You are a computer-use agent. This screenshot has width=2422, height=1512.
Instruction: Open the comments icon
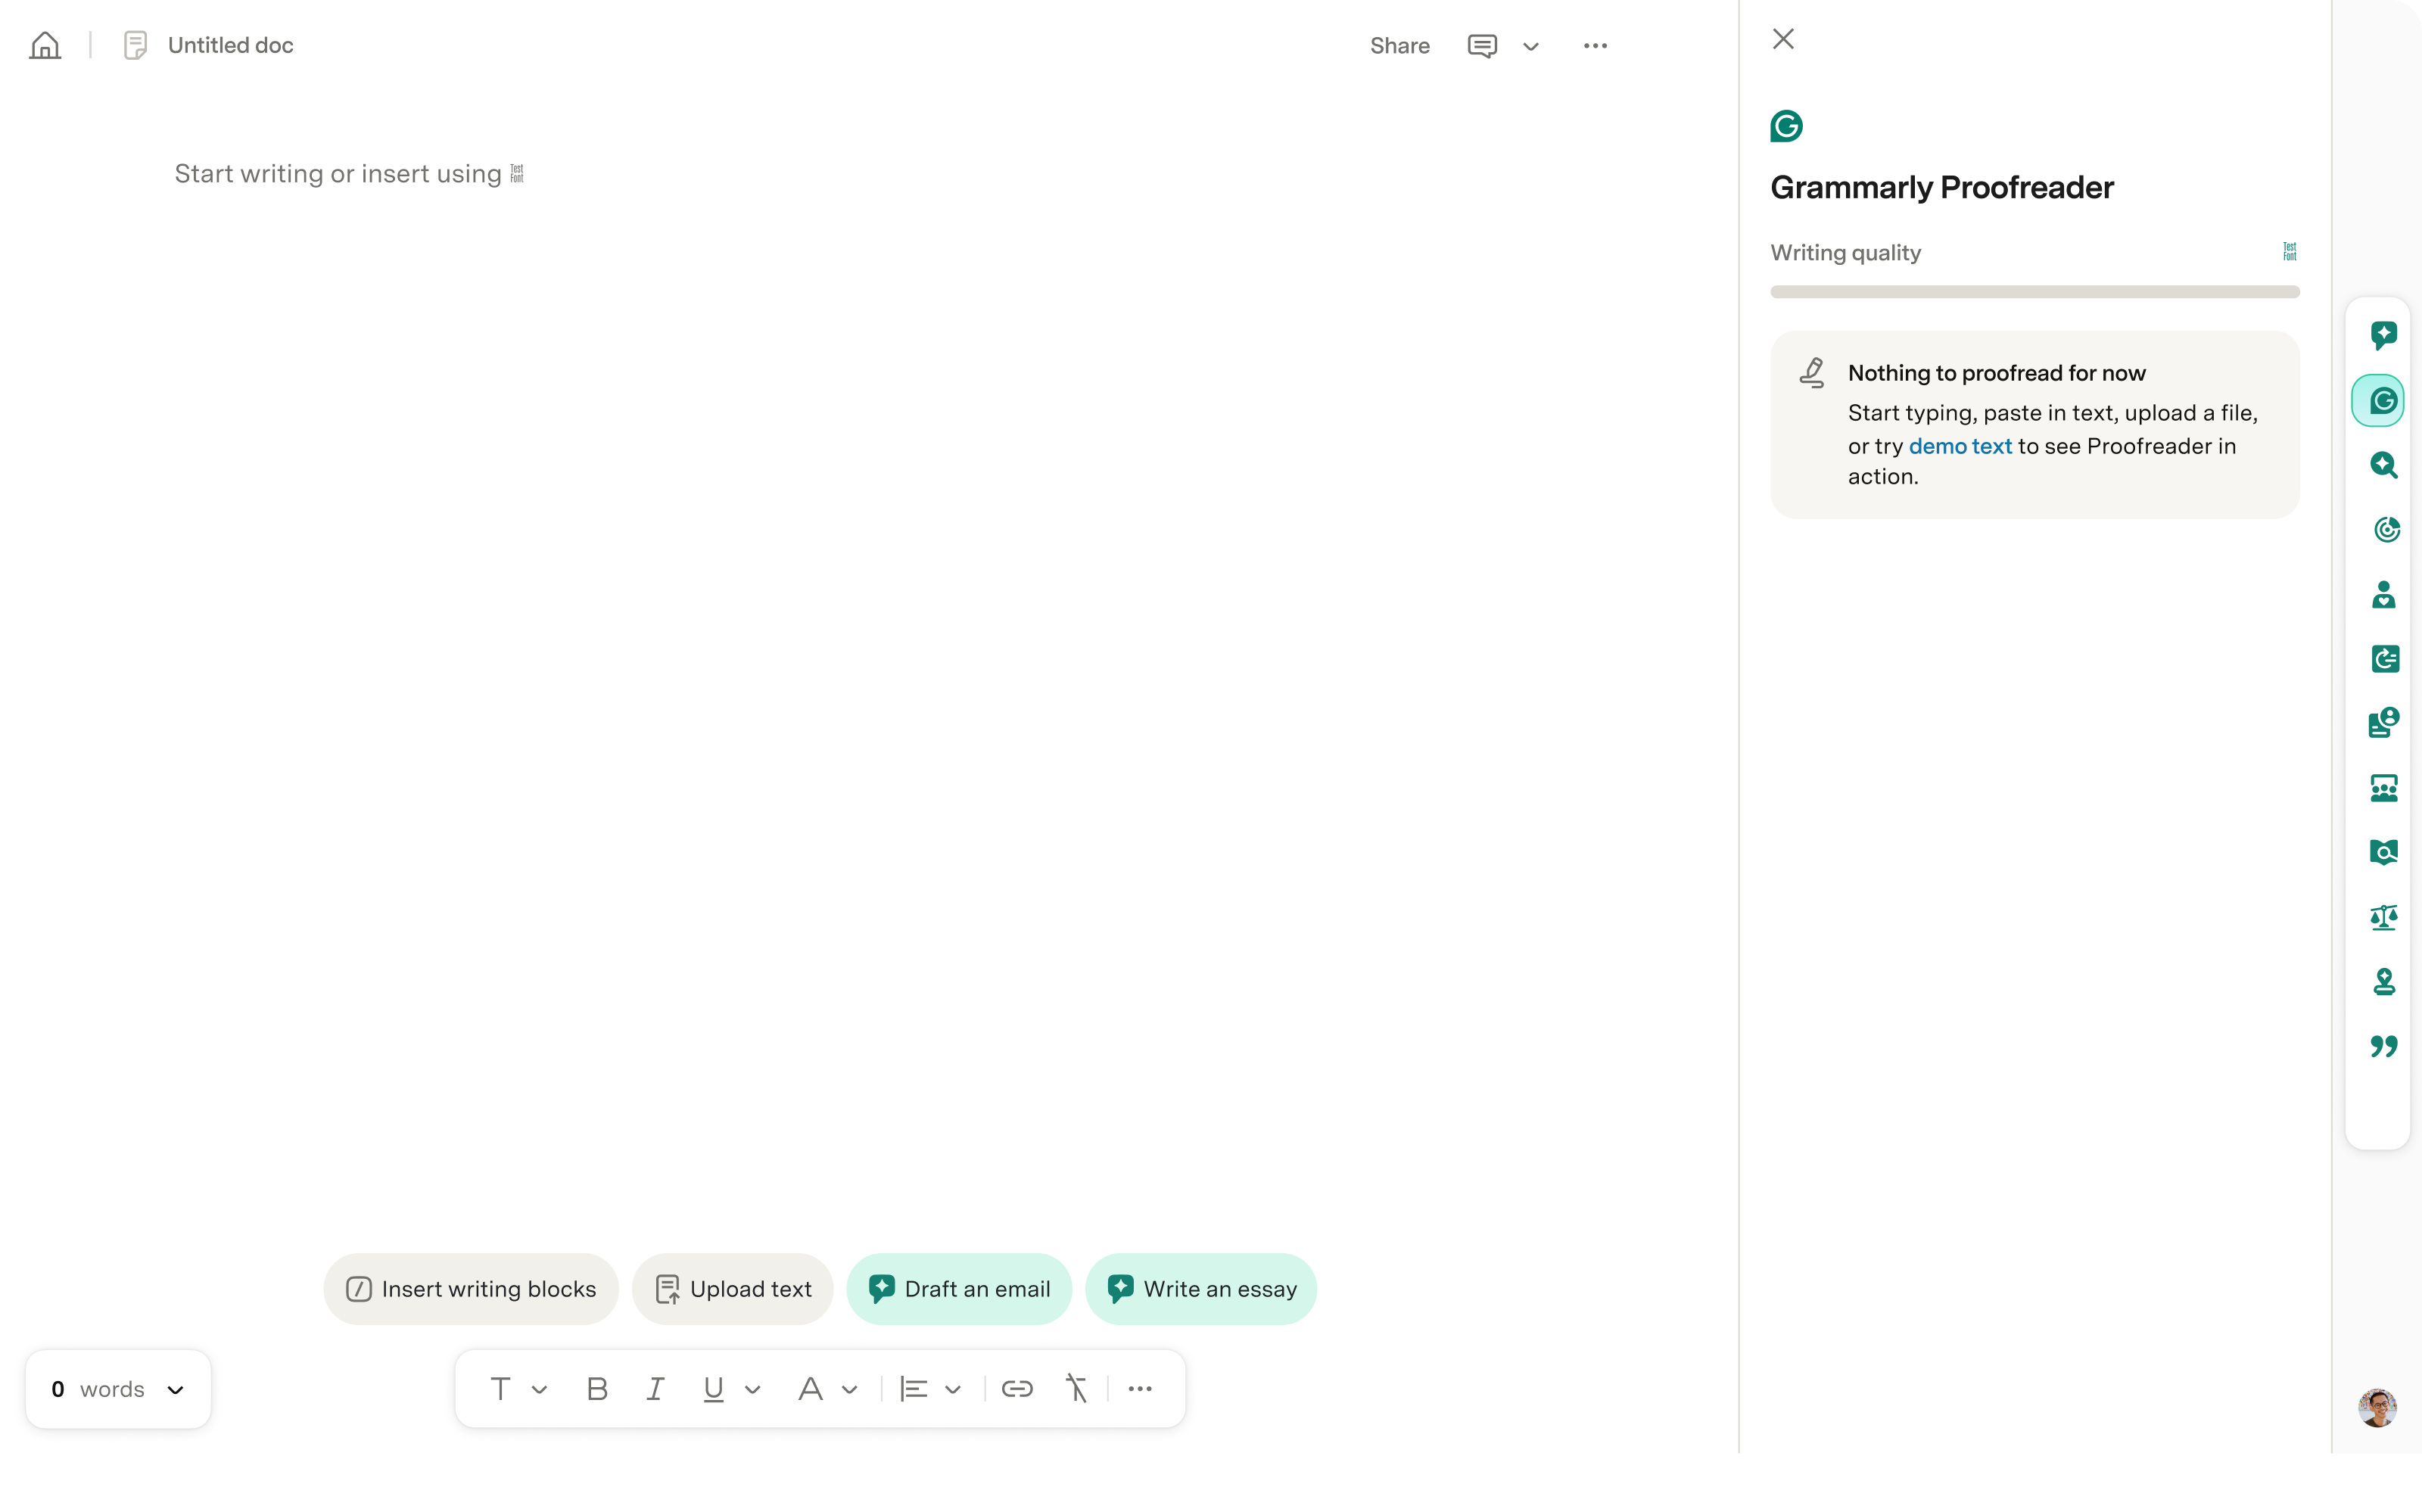point(1481,46)
